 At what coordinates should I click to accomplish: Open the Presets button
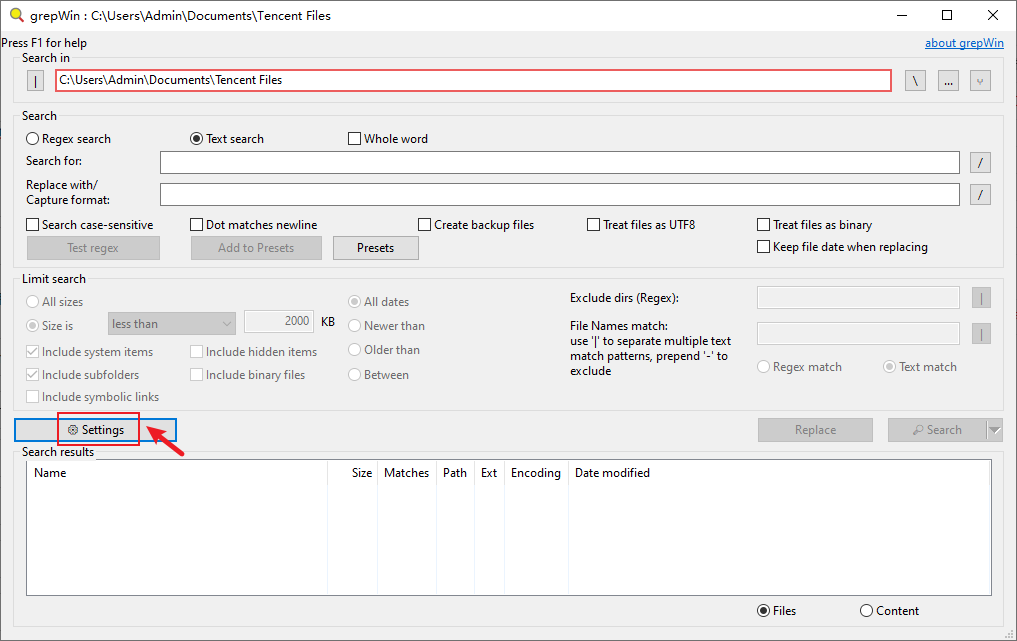(376, 248)
